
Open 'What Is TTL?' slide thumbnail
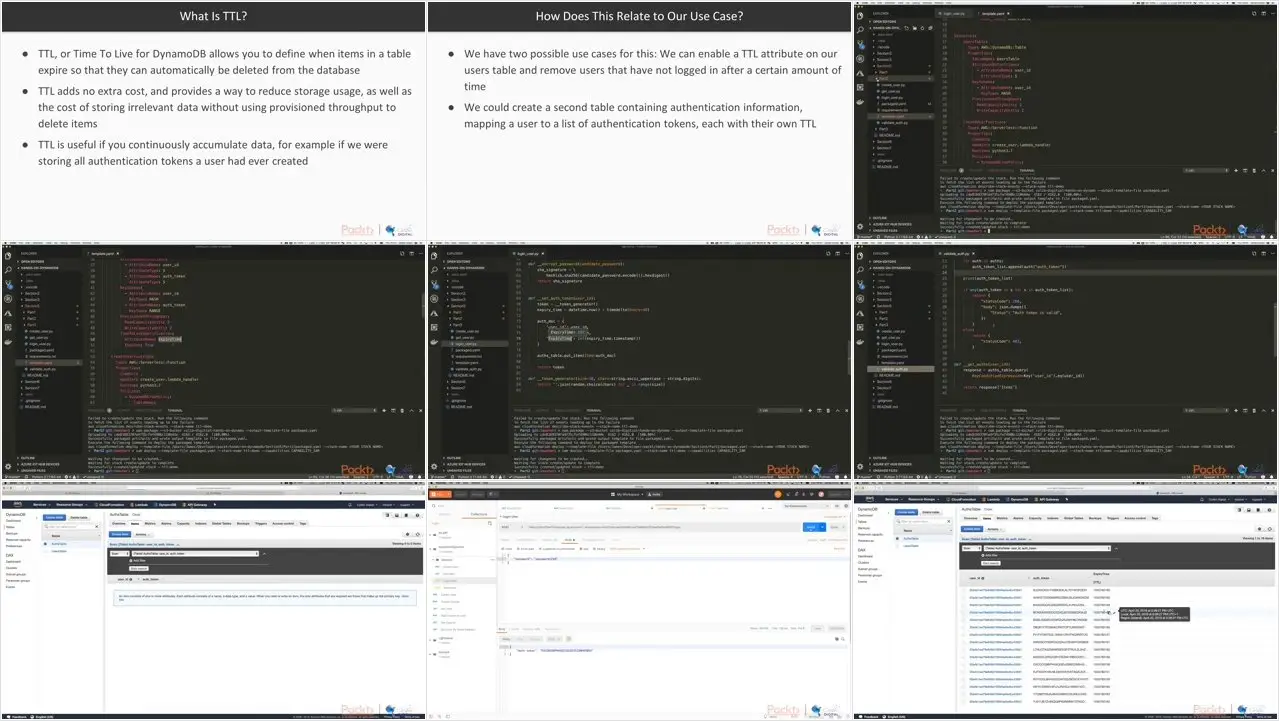(213, 119)
